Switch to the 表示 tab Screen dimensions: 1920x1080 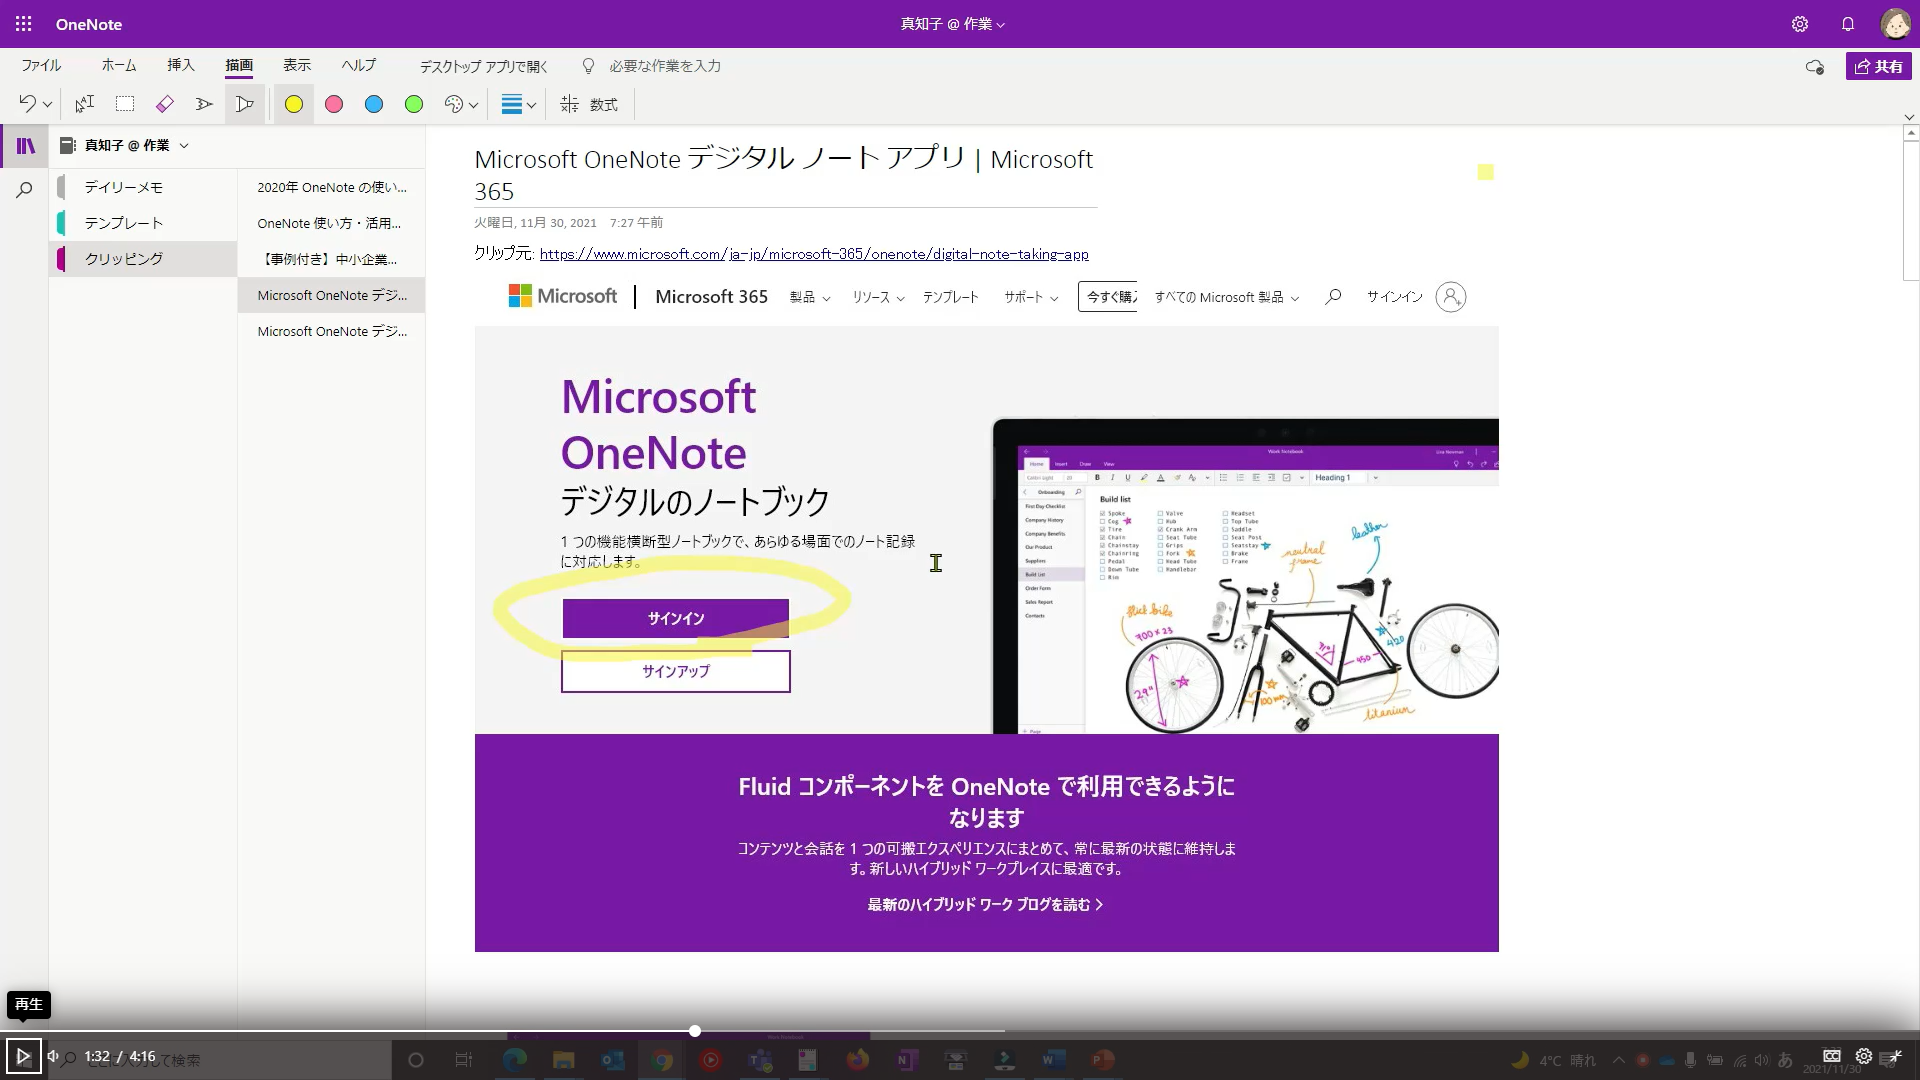(x=297, y=65)
